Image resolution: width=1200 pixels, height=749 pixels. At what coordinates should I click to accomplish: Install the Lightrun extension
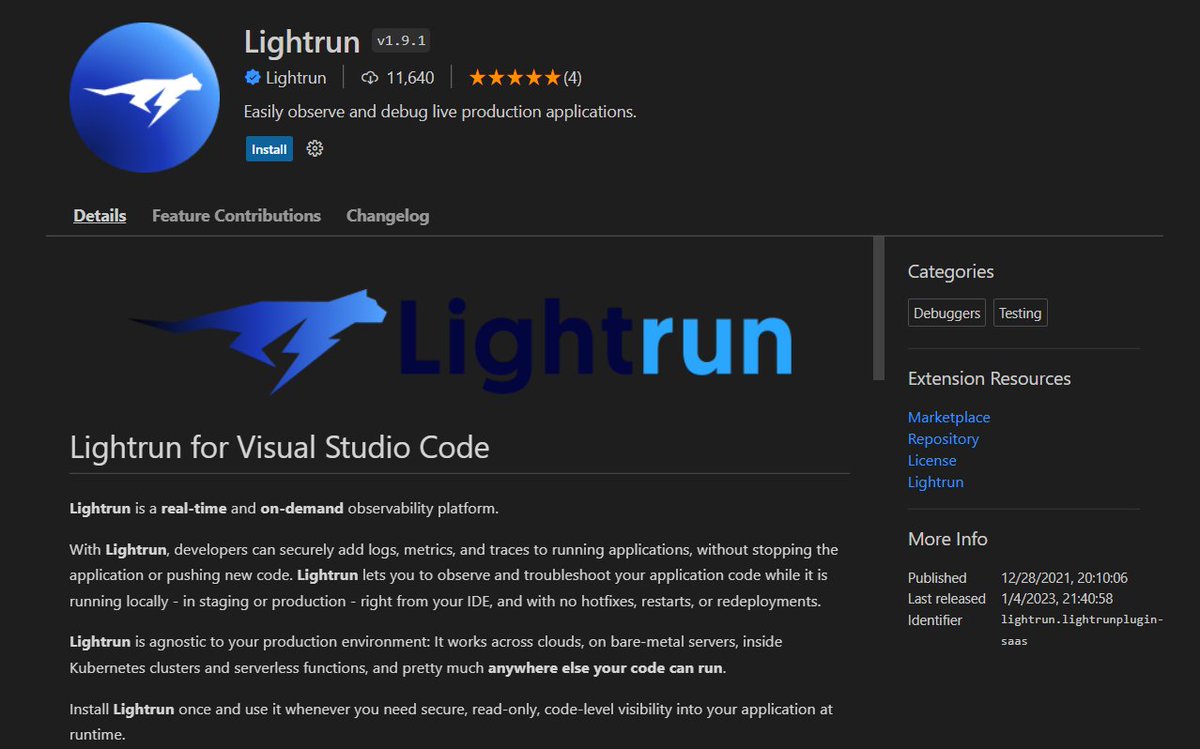[269, 149]
